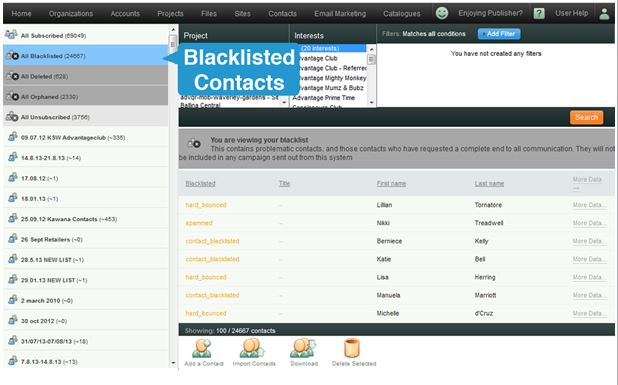Click the All Unsubscribed list icon
Viewport: 618px width, 385px height.
click(x=12, y=117)
